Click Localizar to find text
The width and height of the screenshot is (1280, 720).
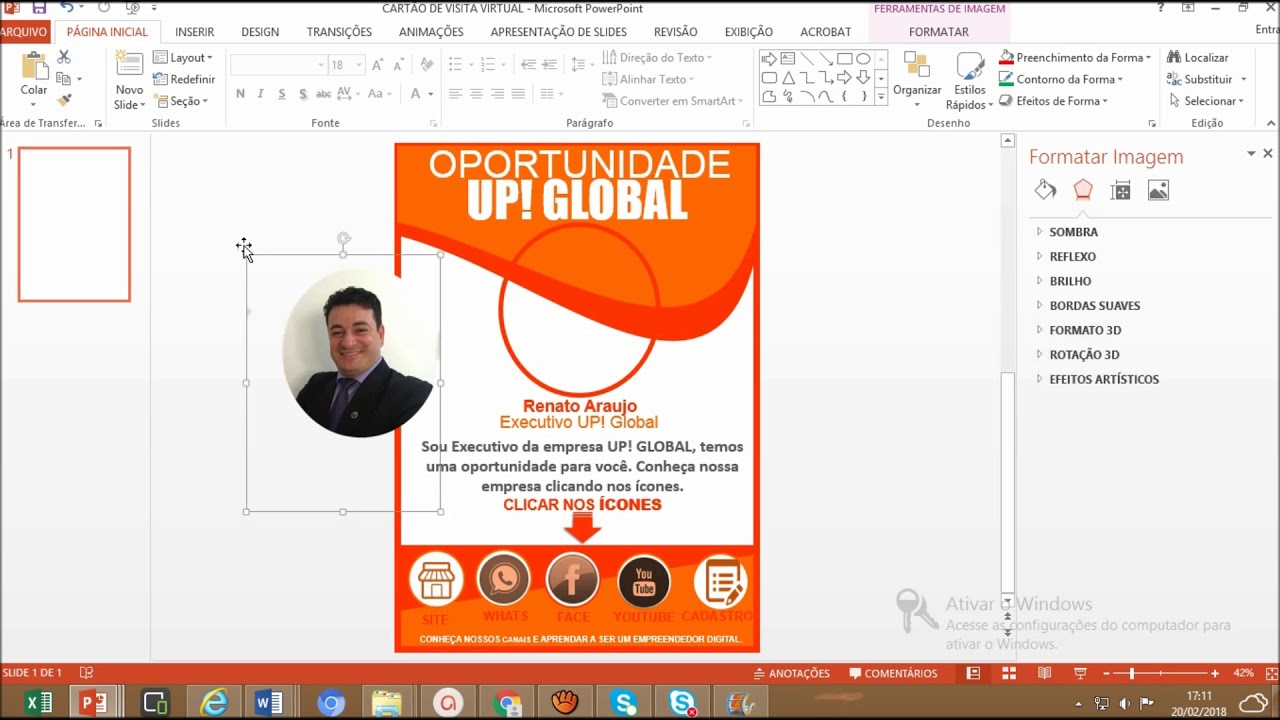point(1198,58)
